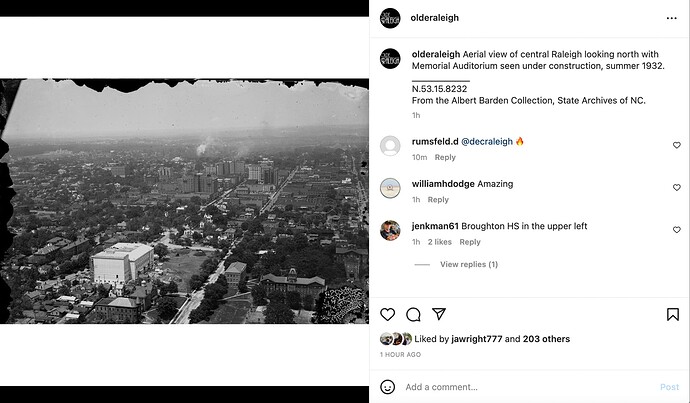
Task: Open olderaleigh username in post header
Action: (434, 18)
